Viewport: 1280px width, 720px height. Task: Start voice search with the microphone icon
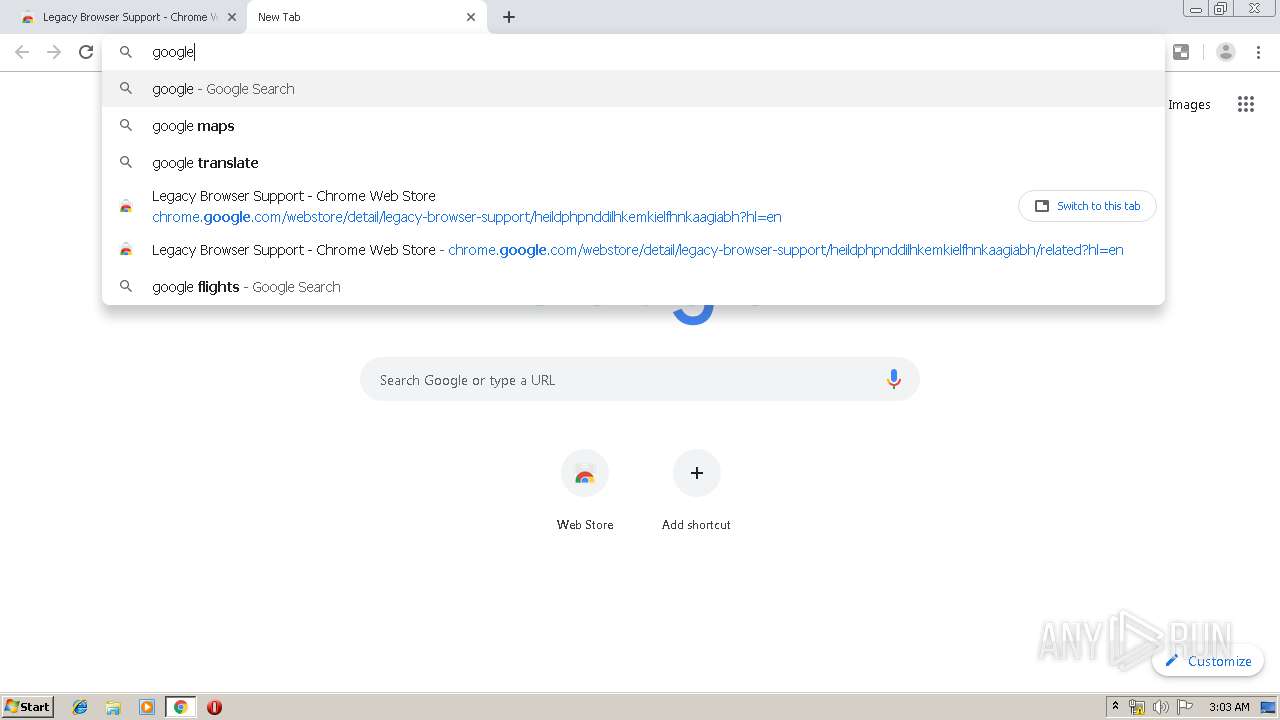point(894,380)
